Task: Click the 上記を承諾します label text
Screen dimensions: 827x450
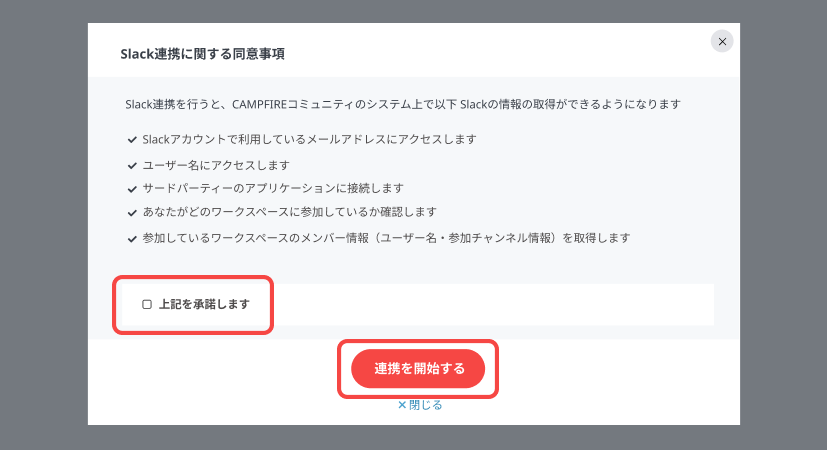Action: click(x=204, y=304)
